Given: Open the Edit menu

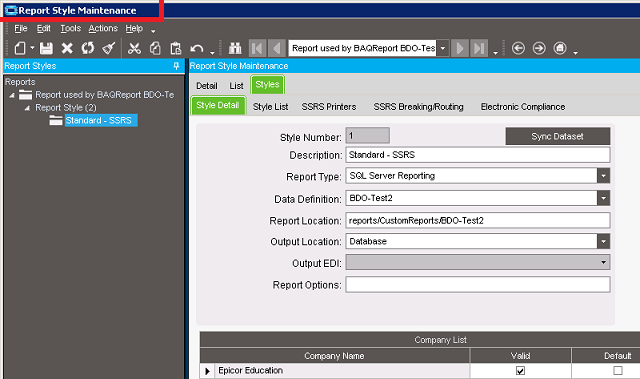Looking at the screenshot, I should tap(44, 28).
